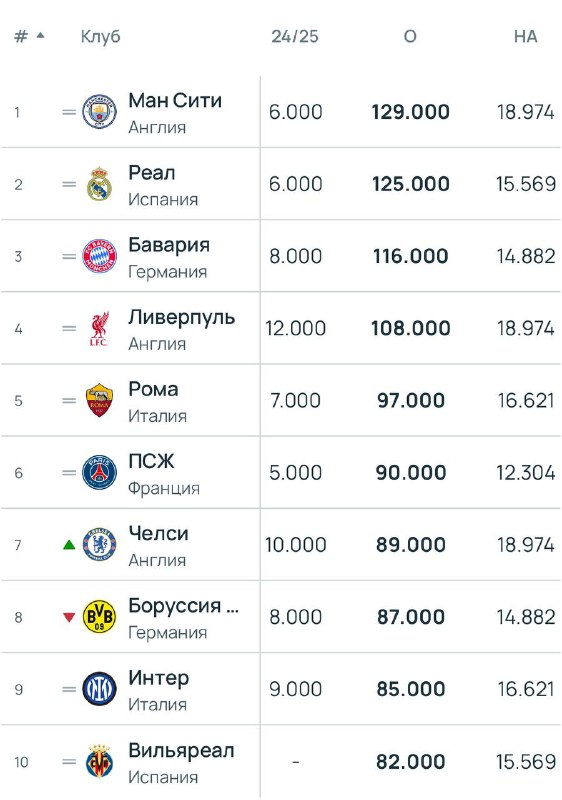This screenshot has height=800, width=562.
Task: Click the Roma club crest
Action: click(99, 401)
